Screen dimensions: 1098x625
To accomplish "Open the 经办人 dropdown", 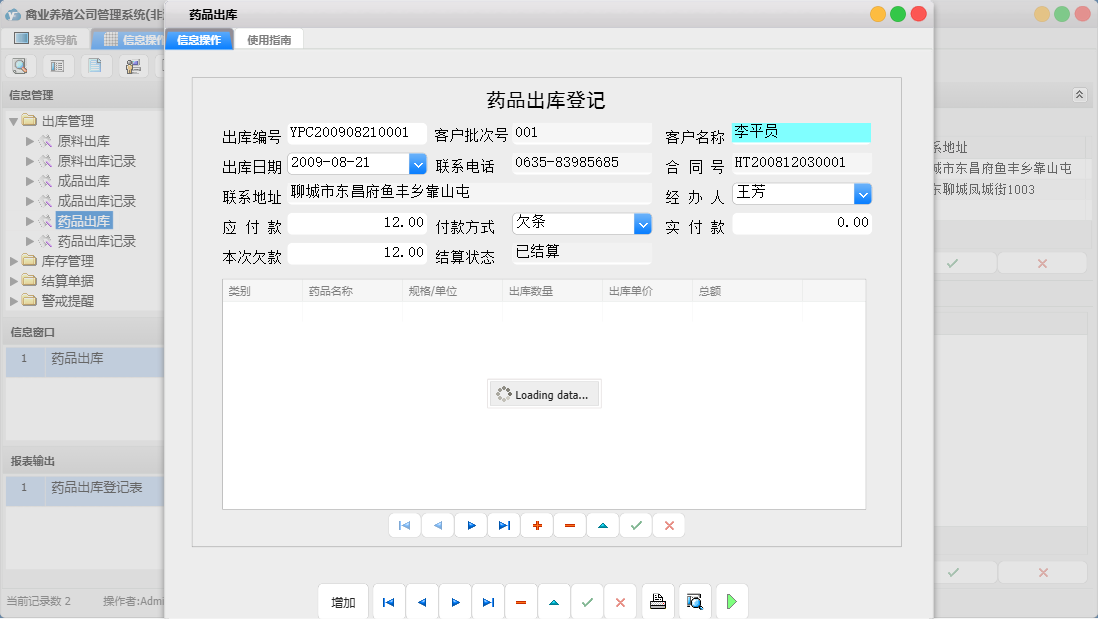I will [862, 193].
